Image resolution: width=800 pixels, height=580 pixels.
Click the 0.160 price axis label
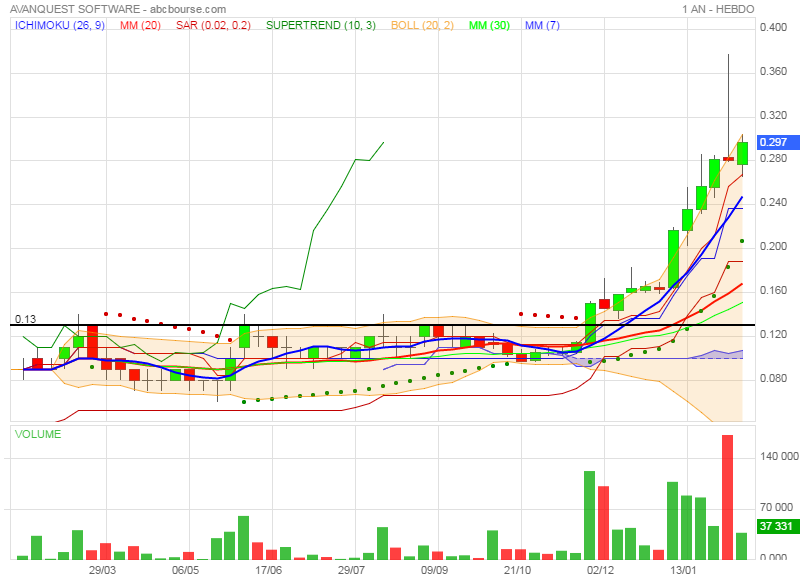tap(773, 290)
